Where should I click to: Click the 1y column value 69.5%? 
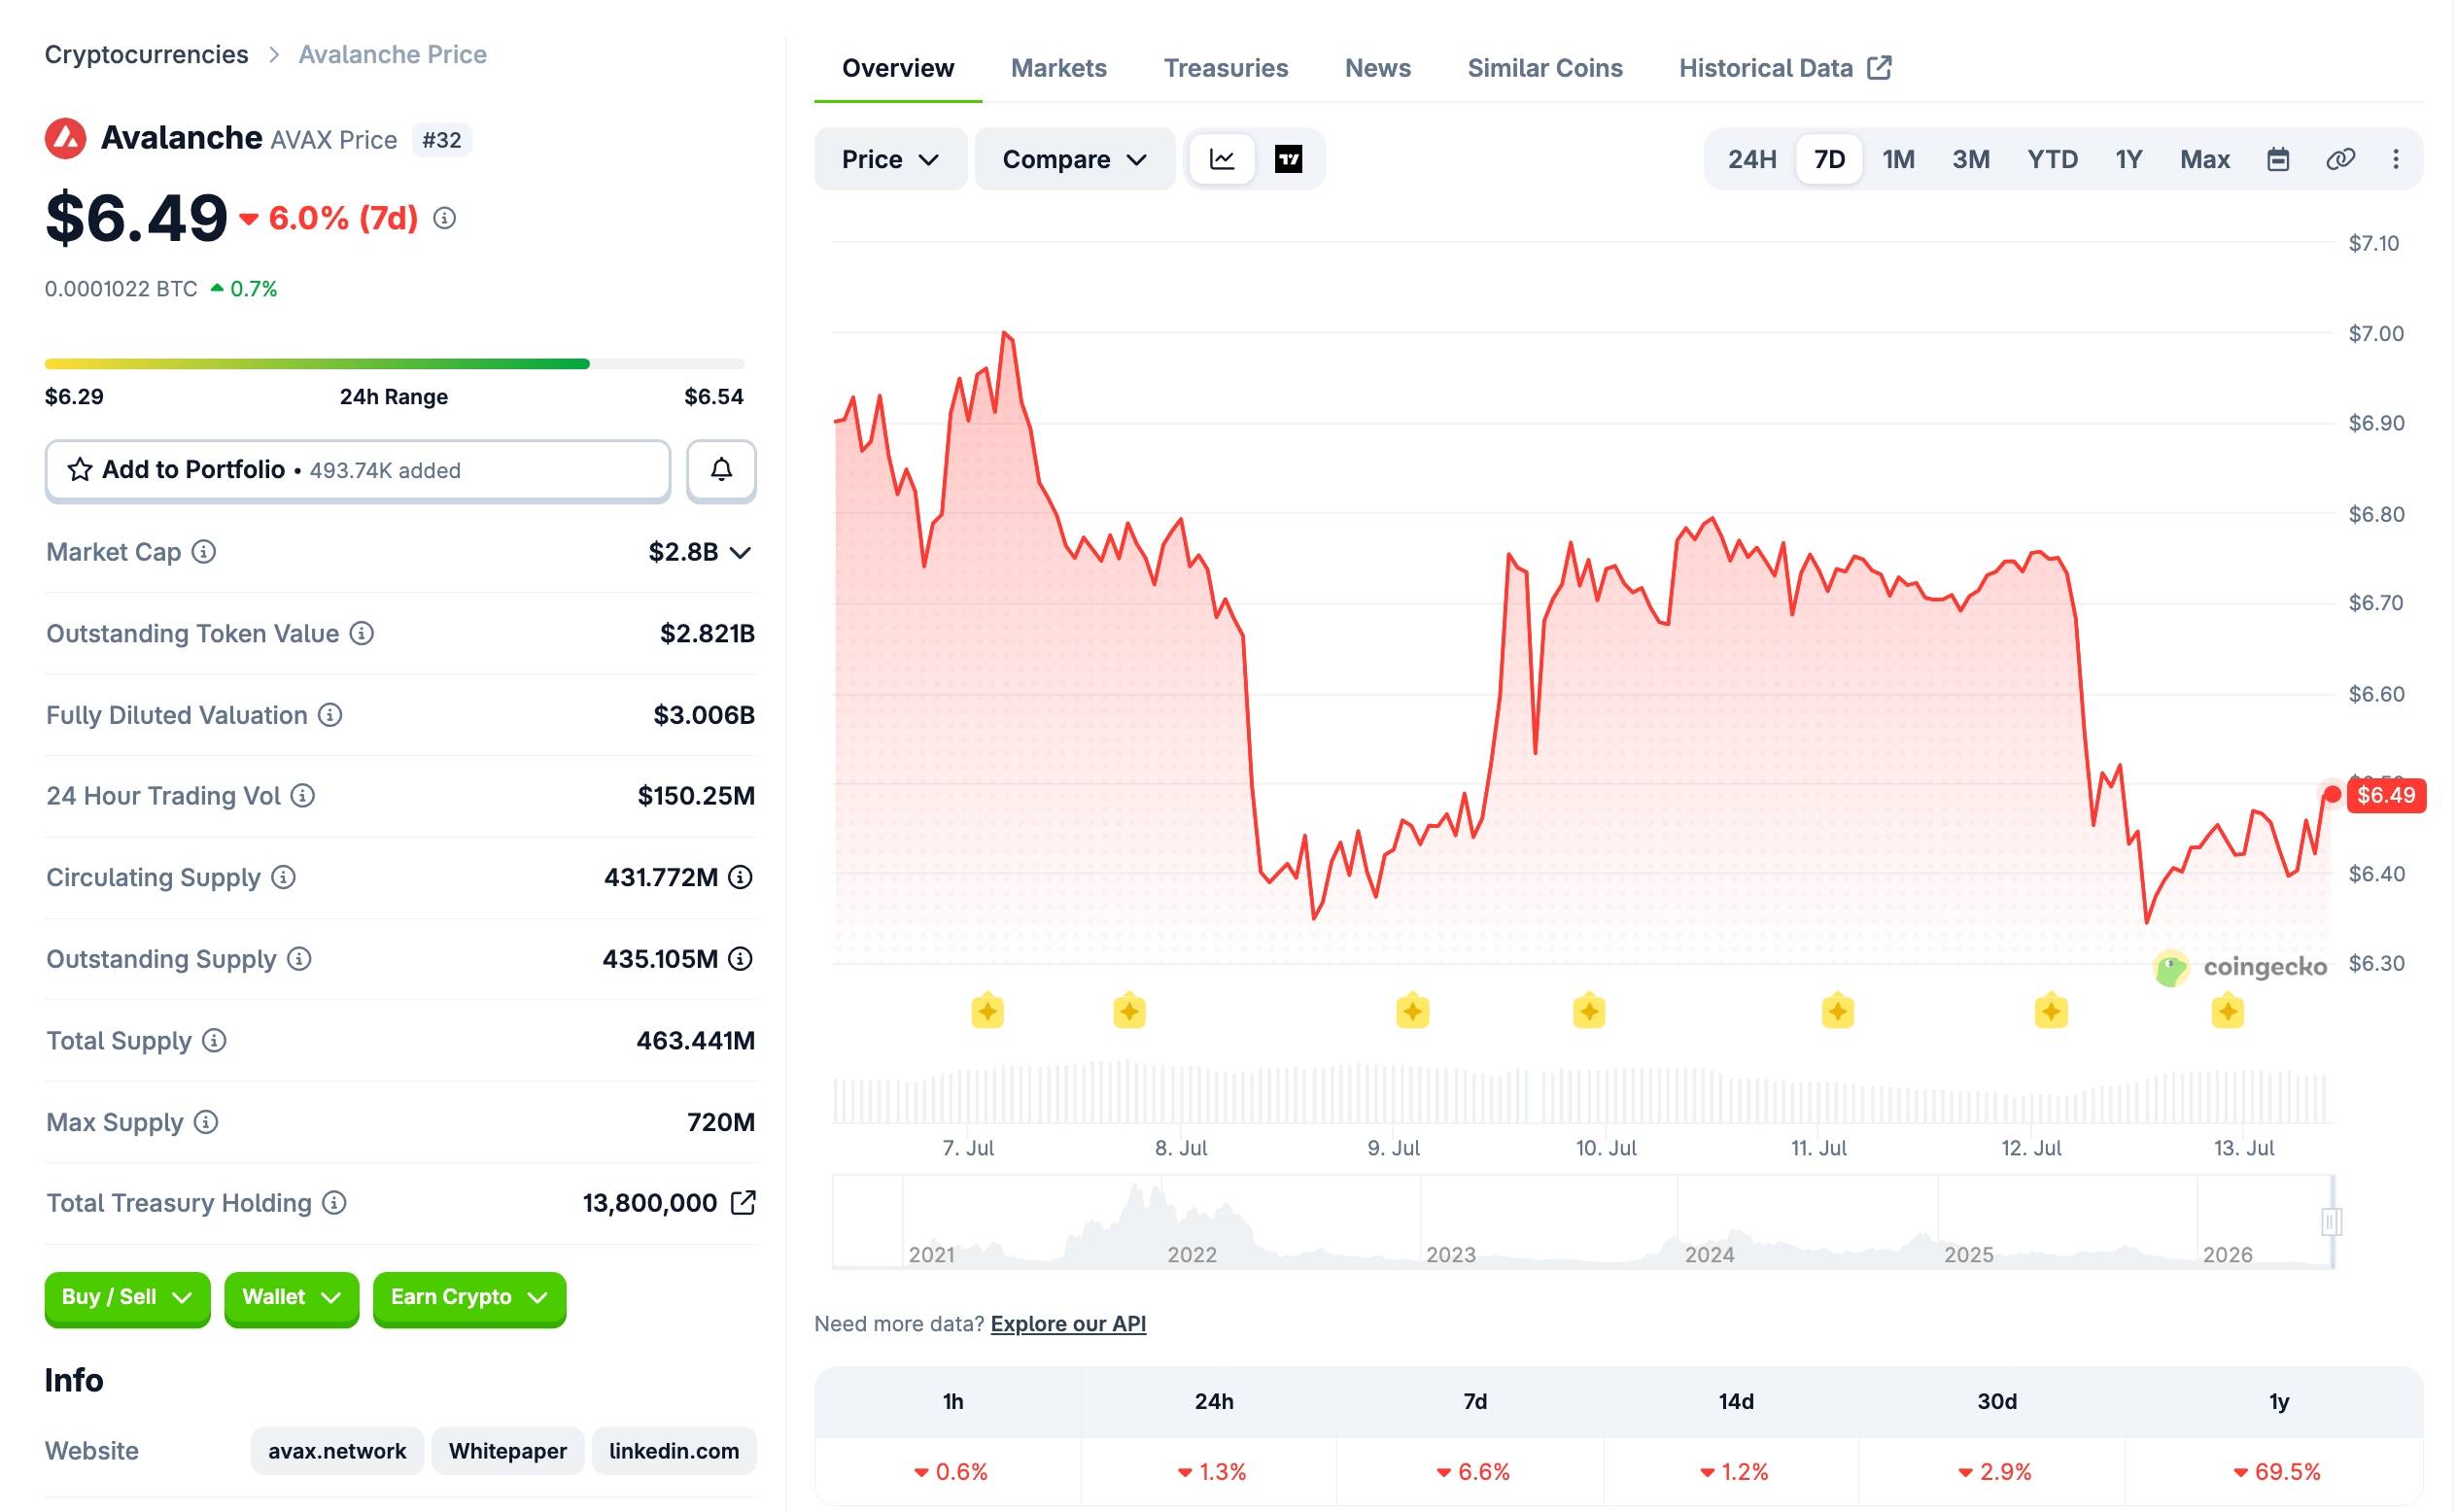coord(2279,1473)
